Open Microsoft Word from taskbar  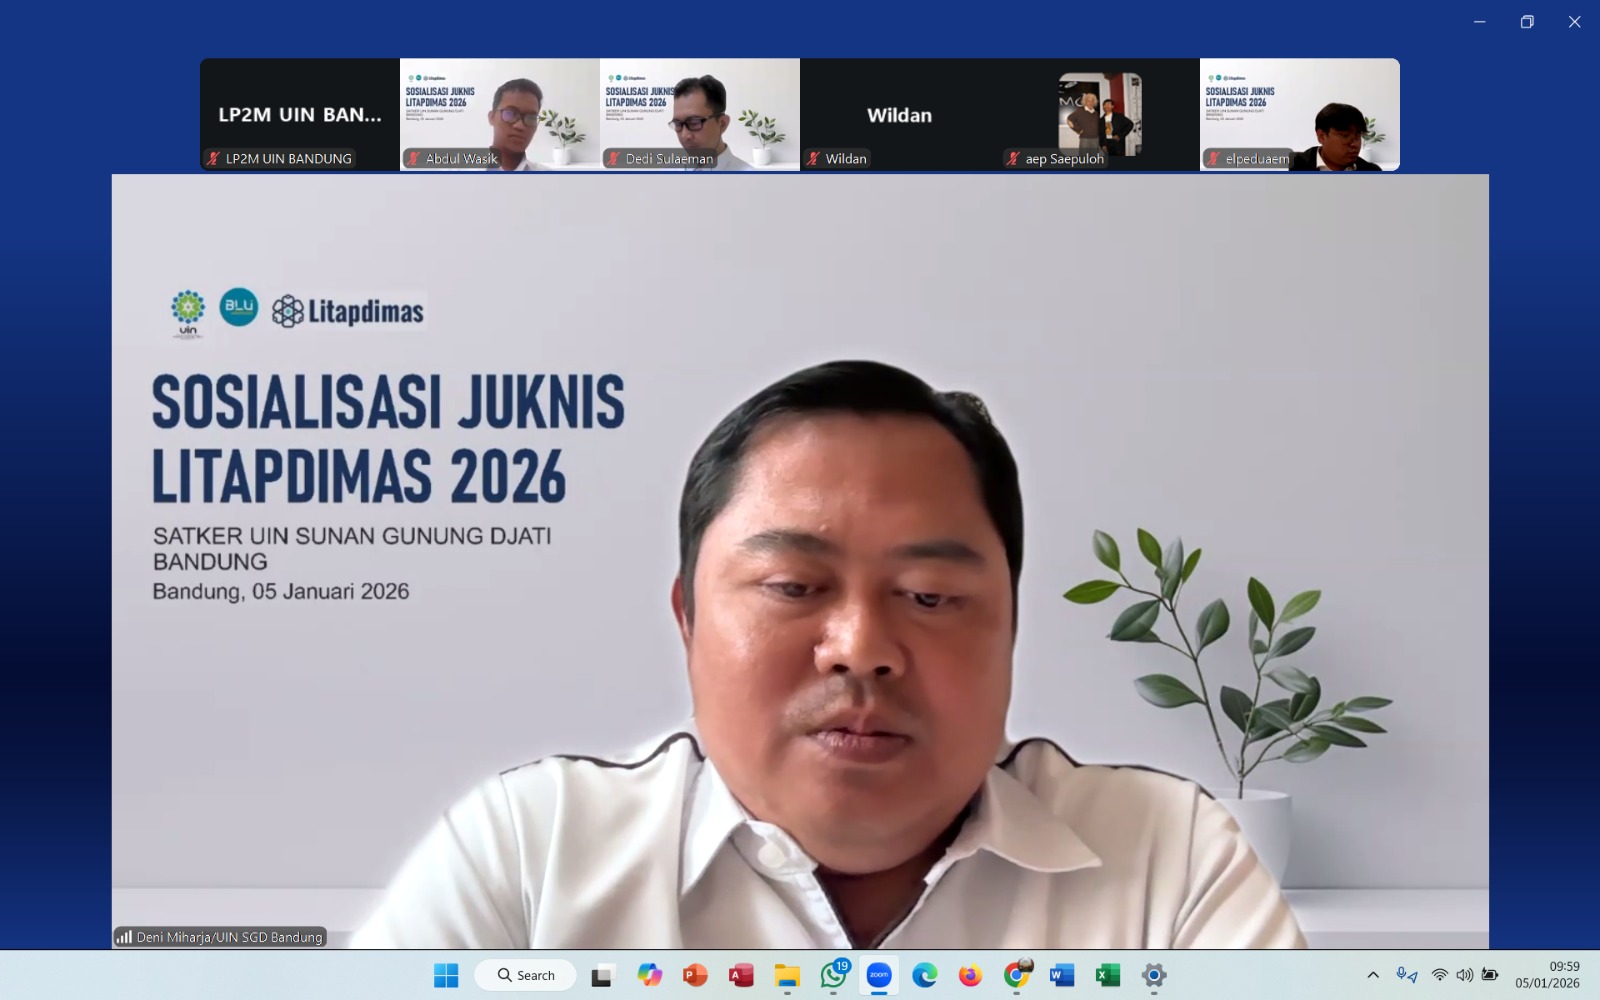pos(1062,975)
